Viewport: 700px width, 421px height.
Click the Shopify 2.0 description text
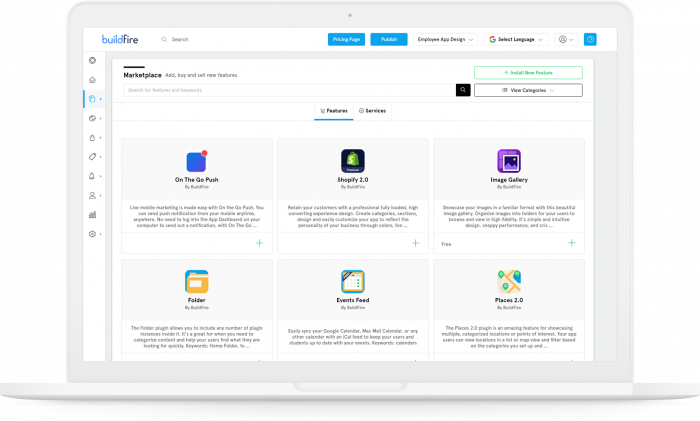pos(353,217)
